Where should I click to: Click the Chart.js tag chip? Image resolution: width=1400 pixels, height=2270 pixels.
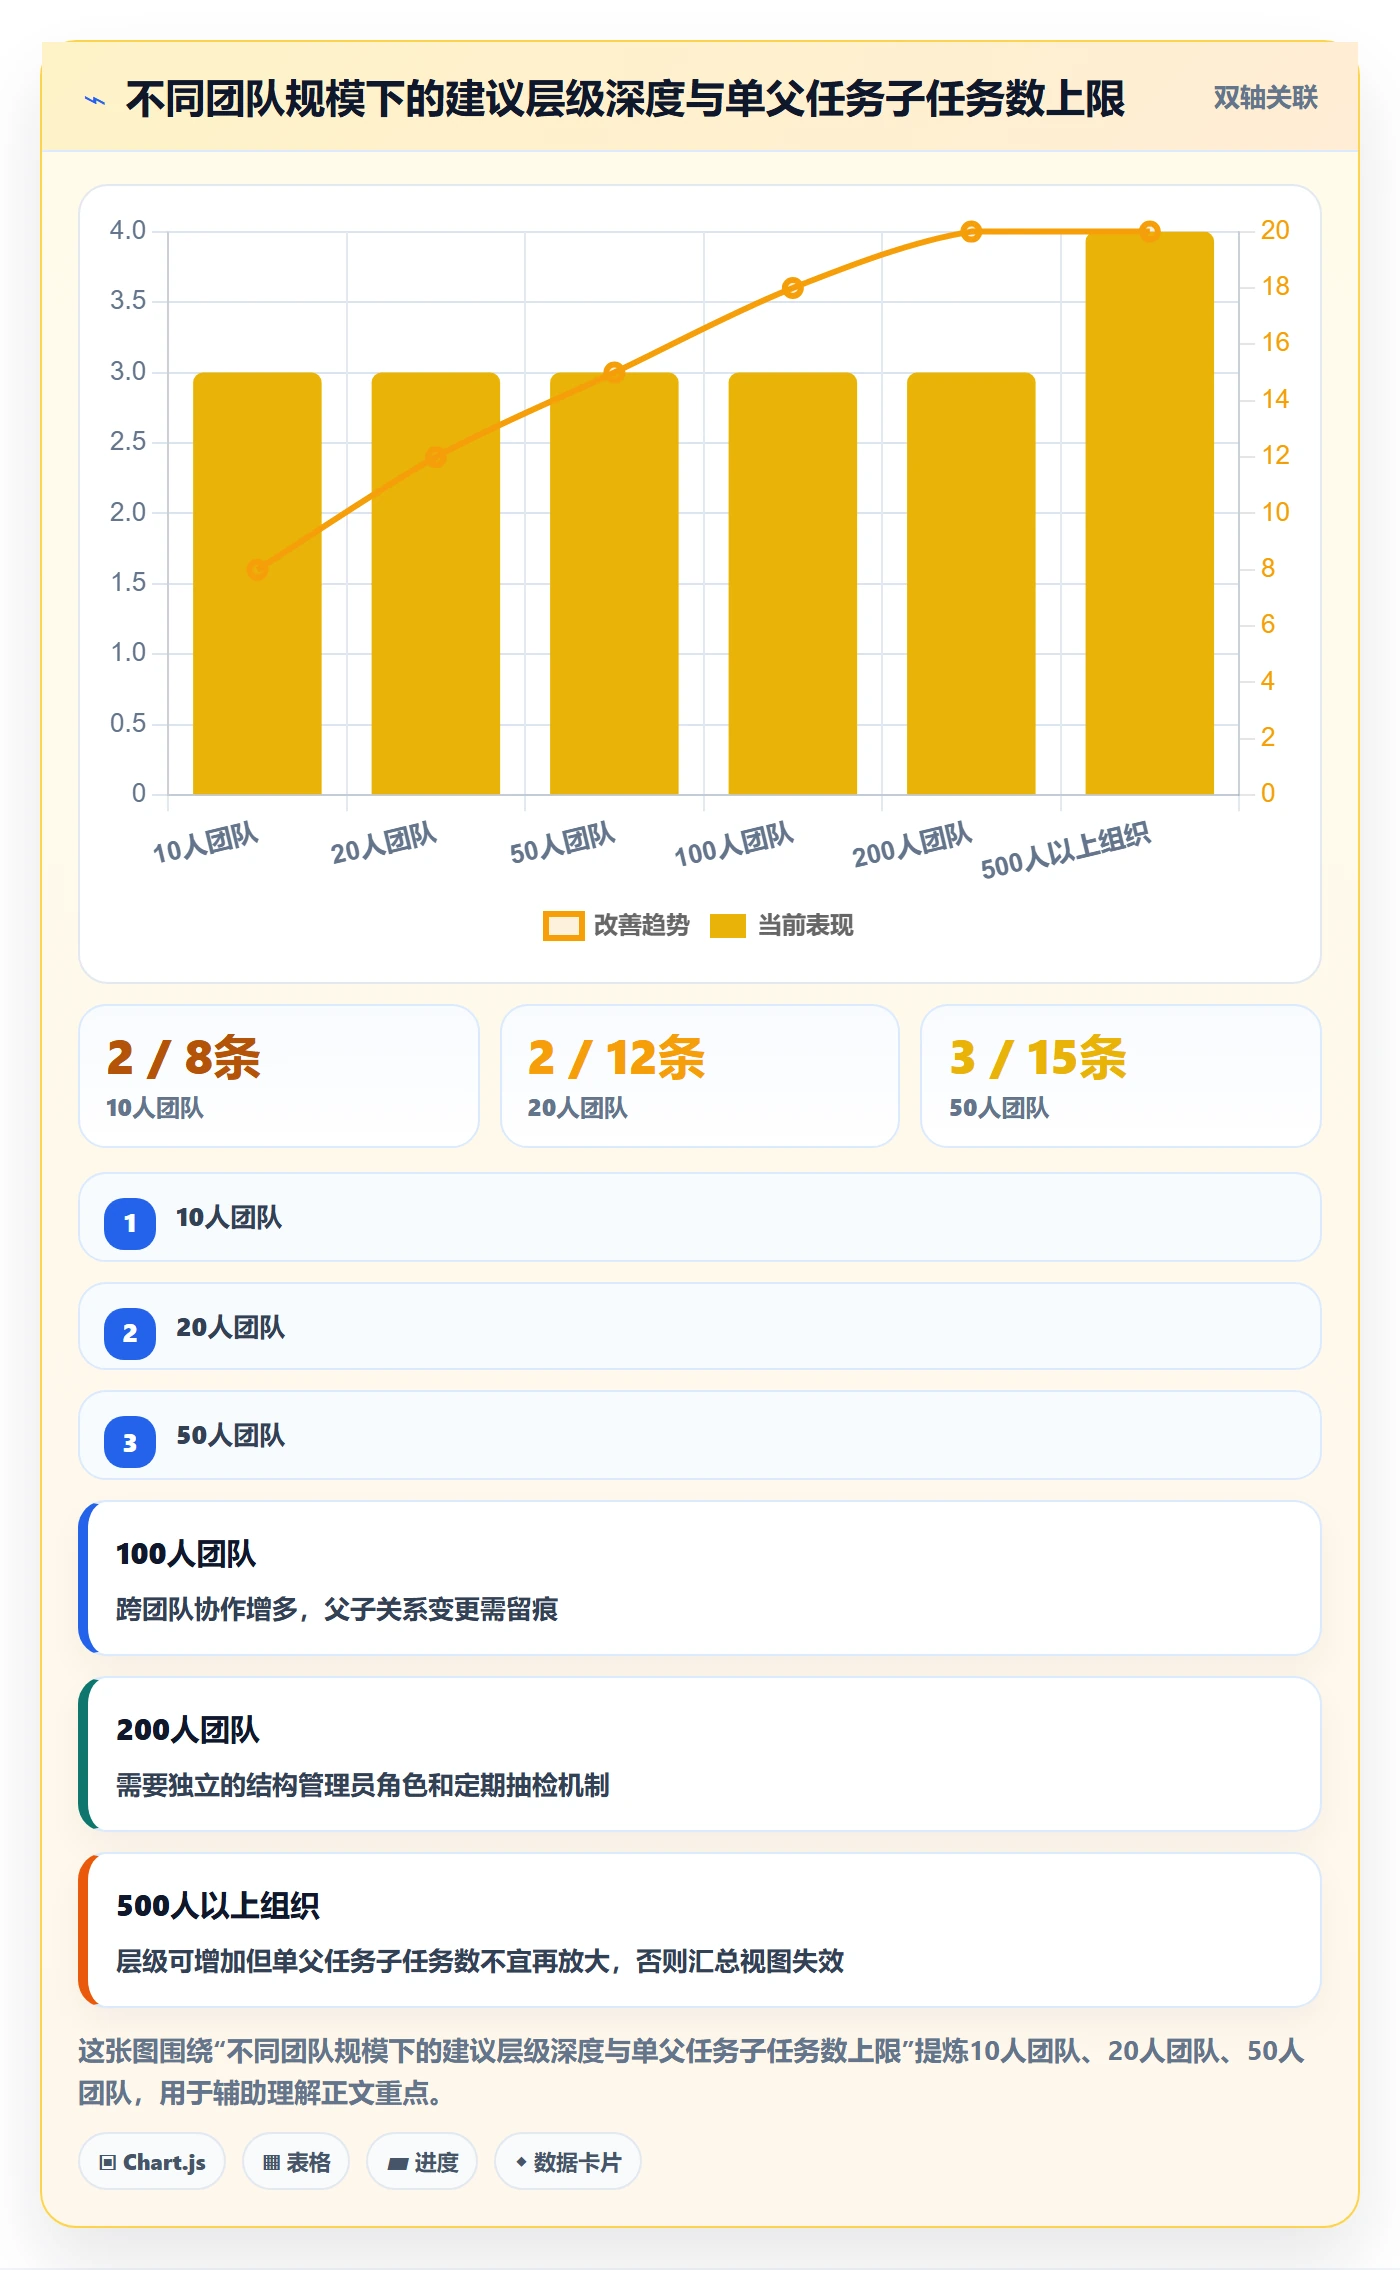(x=152, y=2162)
